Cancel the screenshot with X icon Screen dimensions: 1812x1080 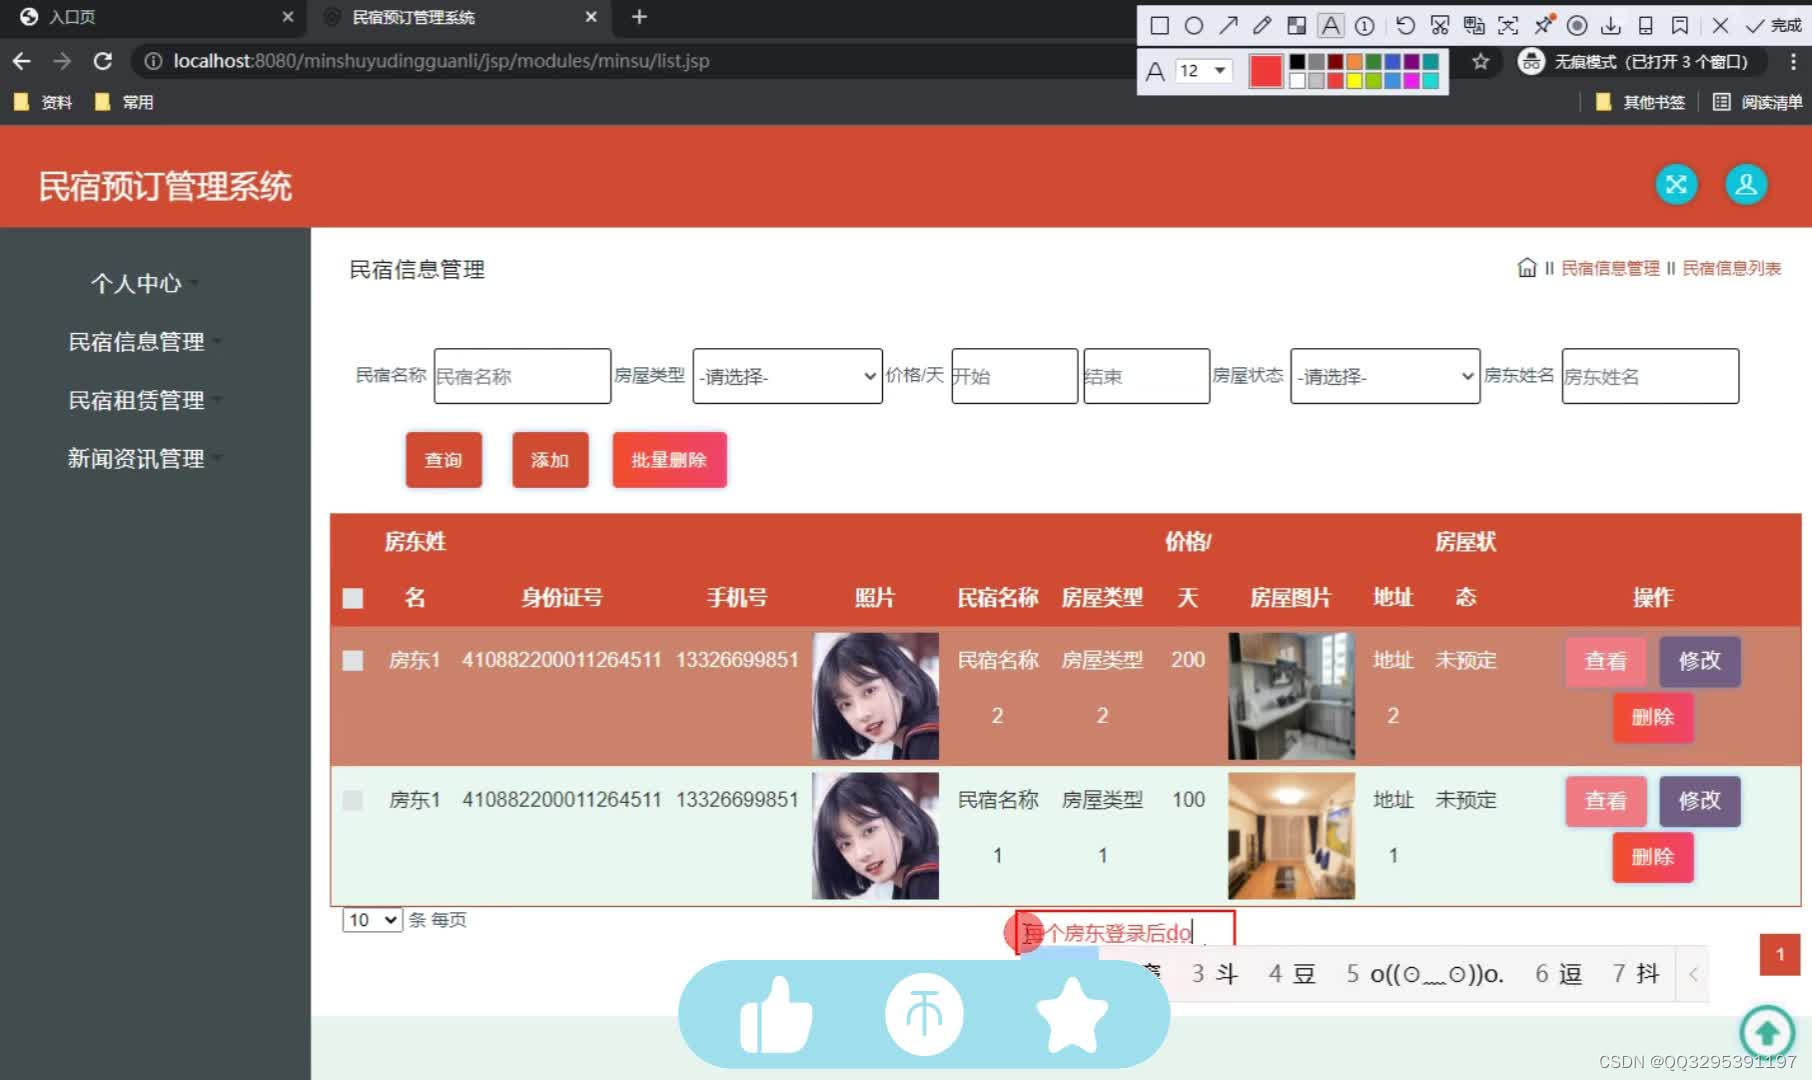(1720, 26)
